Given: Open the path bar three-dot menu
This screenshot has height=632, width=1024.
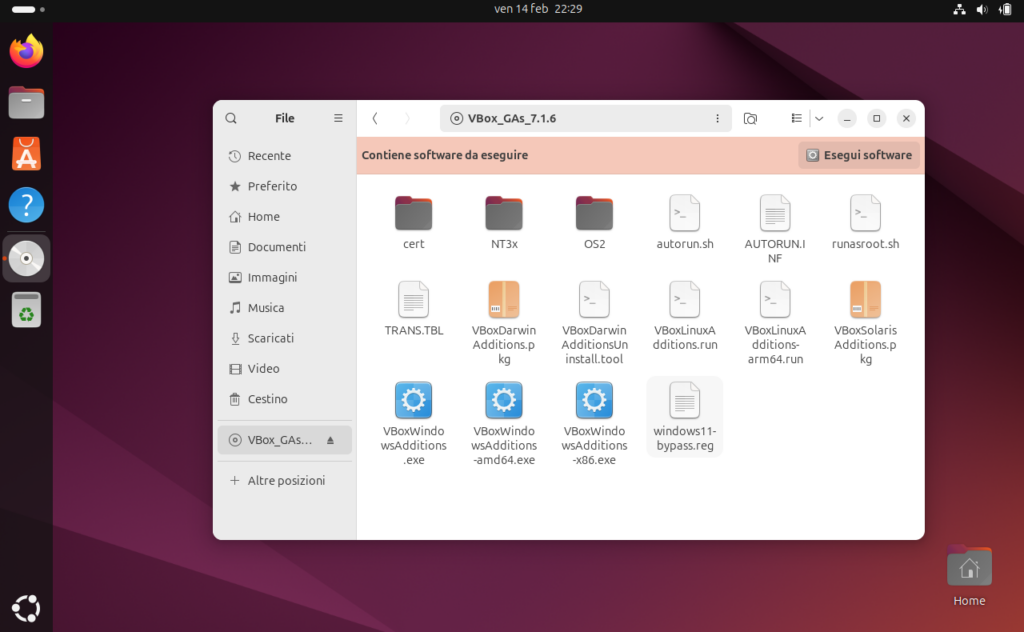Looking at the screenshot, I should (717, 118).
